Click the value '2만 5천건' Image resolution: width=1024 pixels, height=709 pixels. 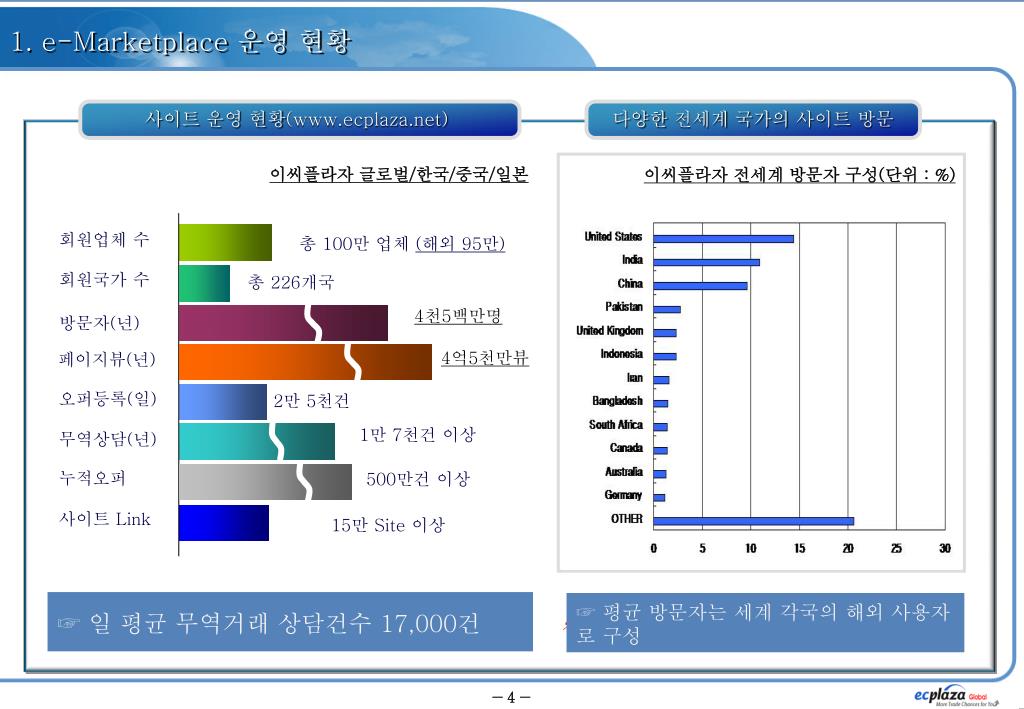click(x=312, y=400)
